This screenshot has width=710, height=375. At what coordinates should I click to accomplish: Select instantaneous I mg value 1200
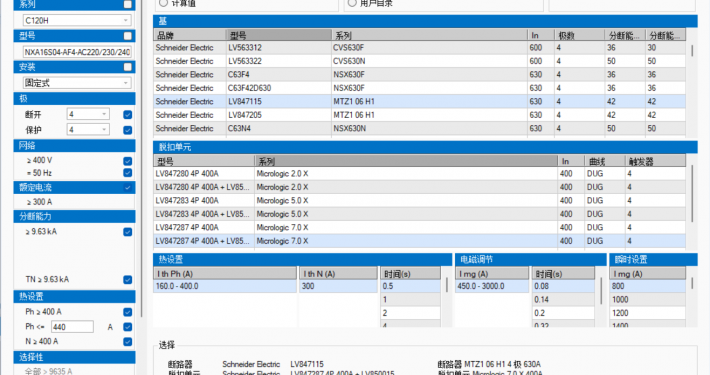pos(648,313)
